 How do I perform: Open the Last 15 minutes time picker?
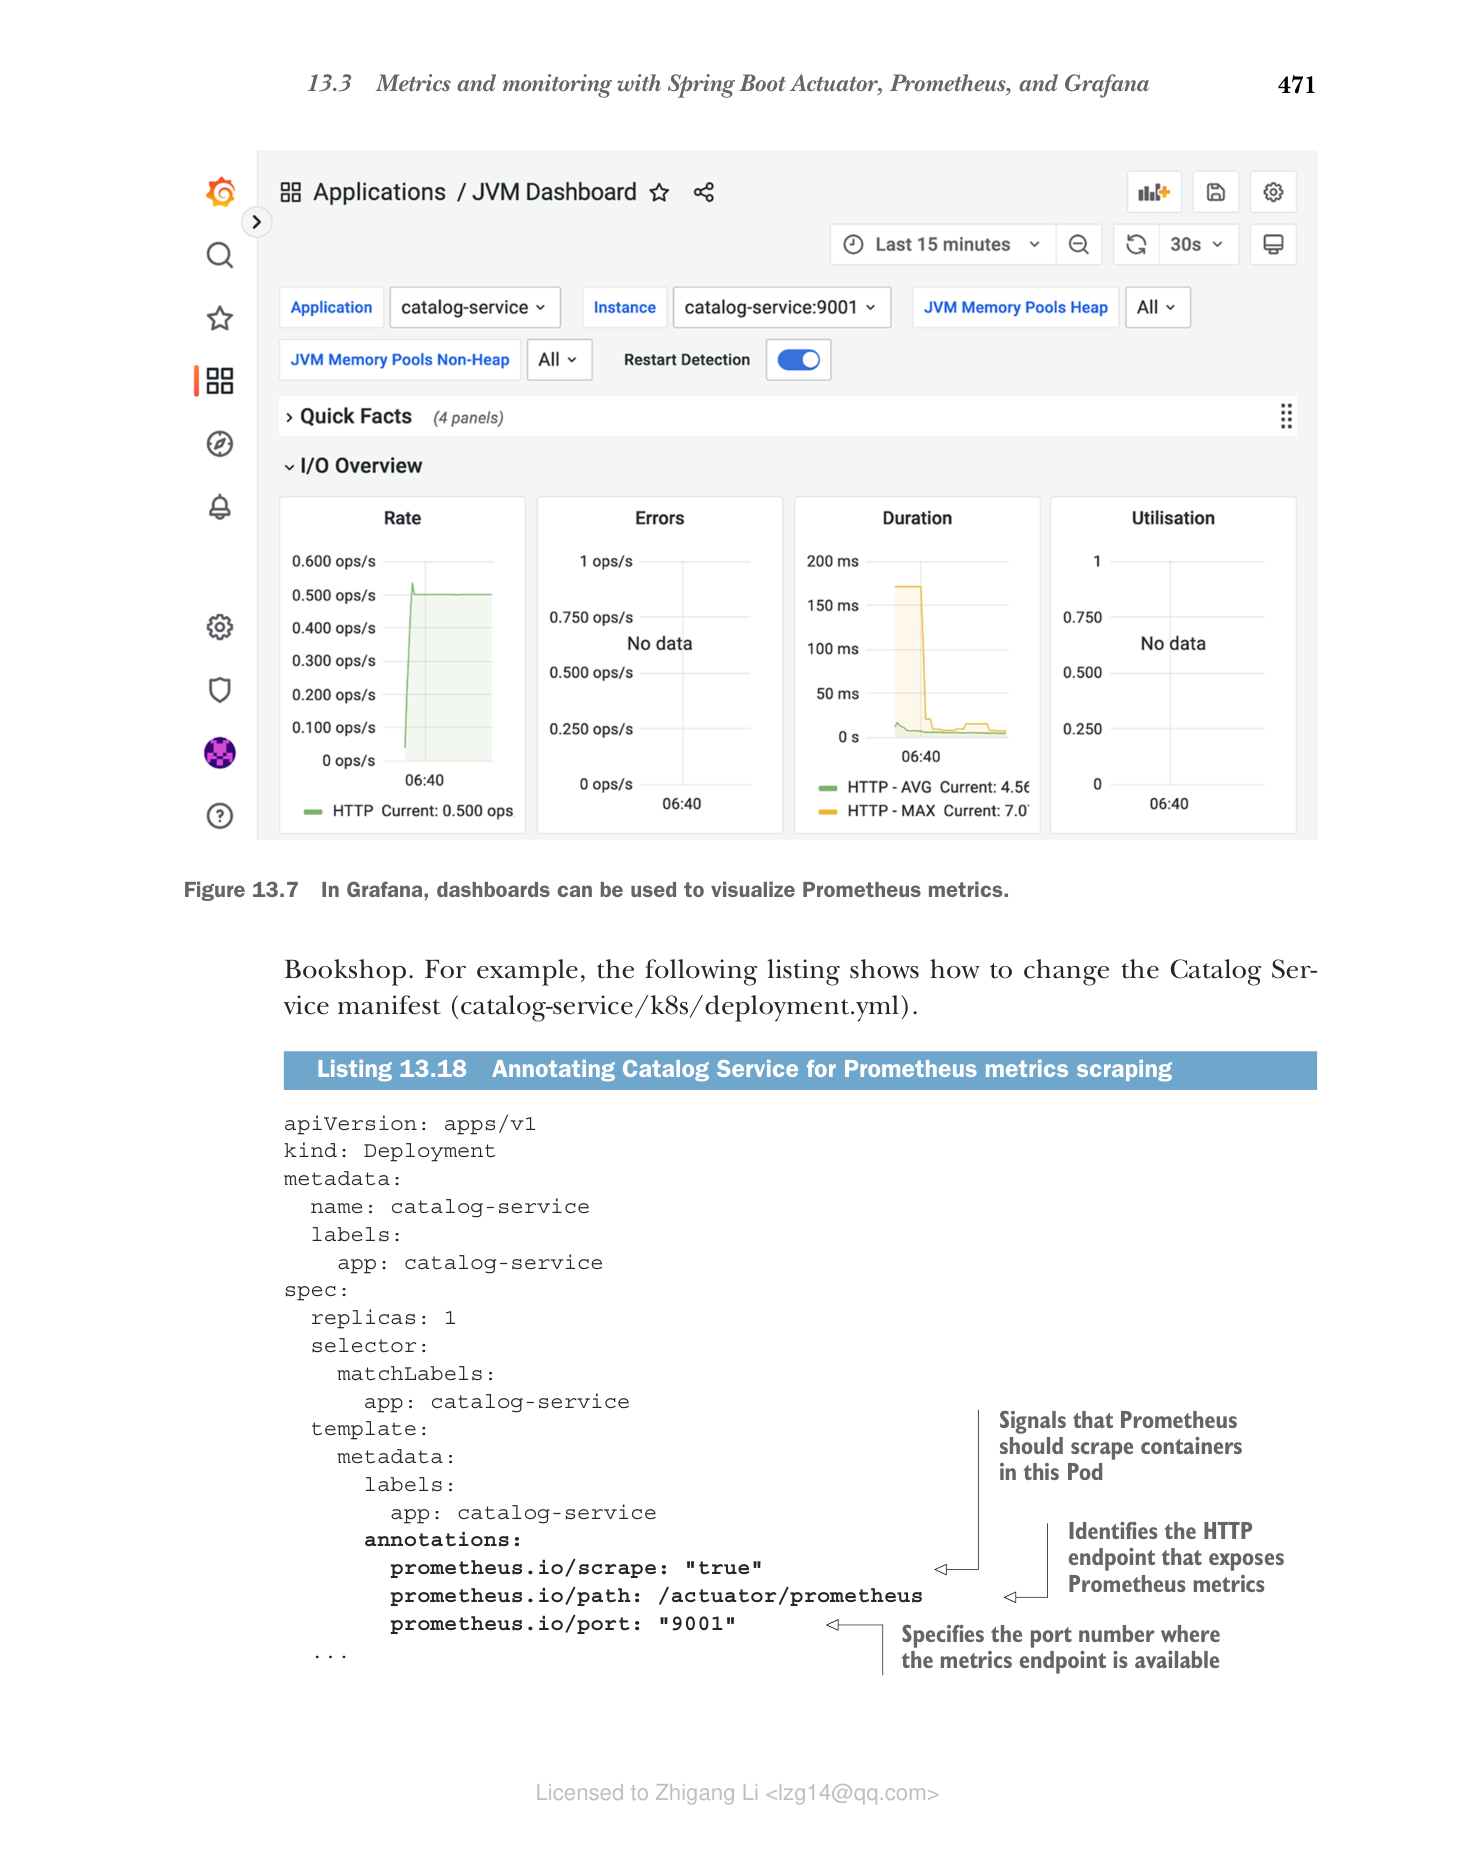(942, 245)
